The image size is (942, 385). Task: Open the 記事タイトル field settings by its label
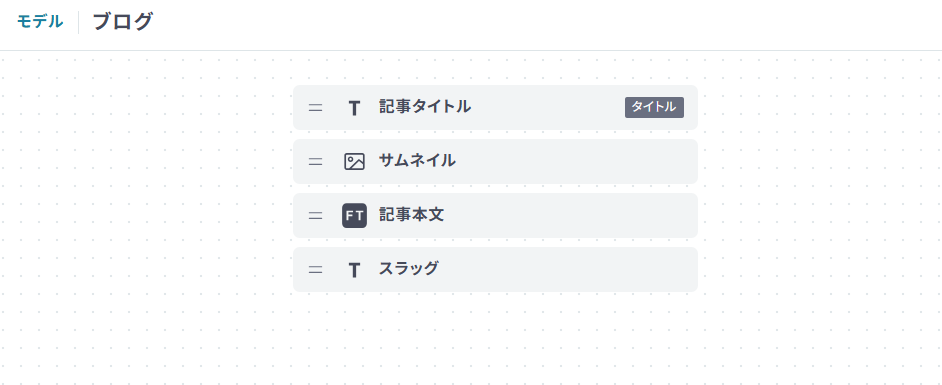[425, 107]
